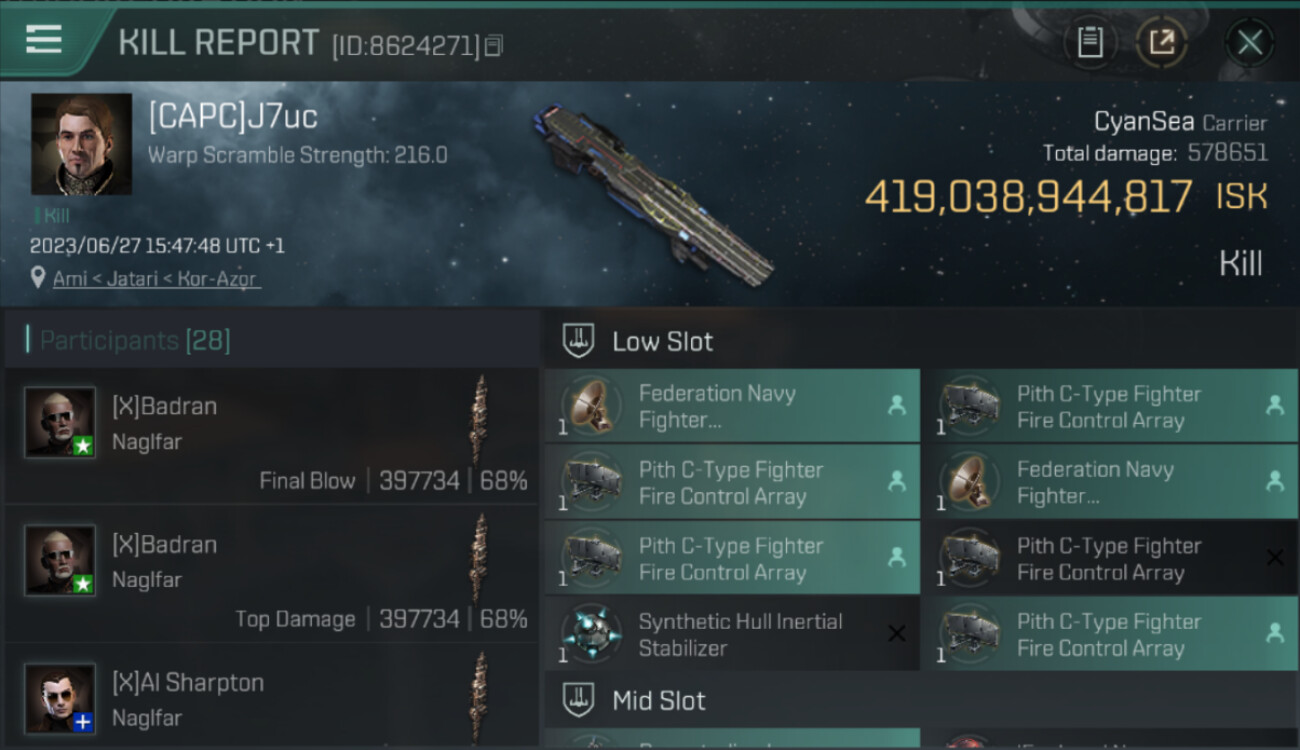Screen dimensions: 1300x750
Task: Click the Synthetic Hull Inertial Stabilizer icon
Action: [590, 634]
